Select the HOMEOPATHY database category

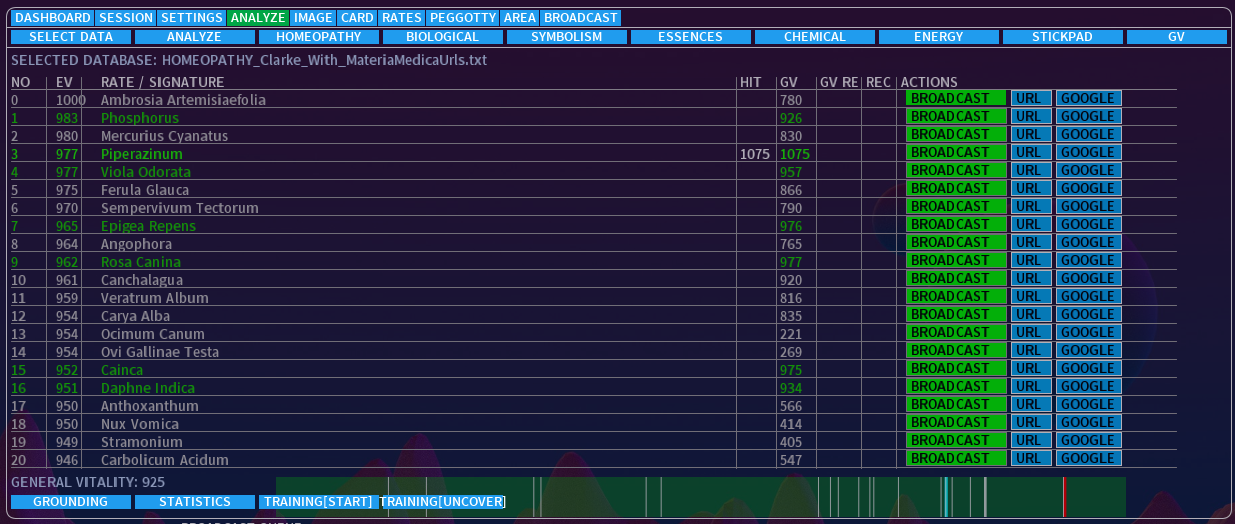(318, 37)
